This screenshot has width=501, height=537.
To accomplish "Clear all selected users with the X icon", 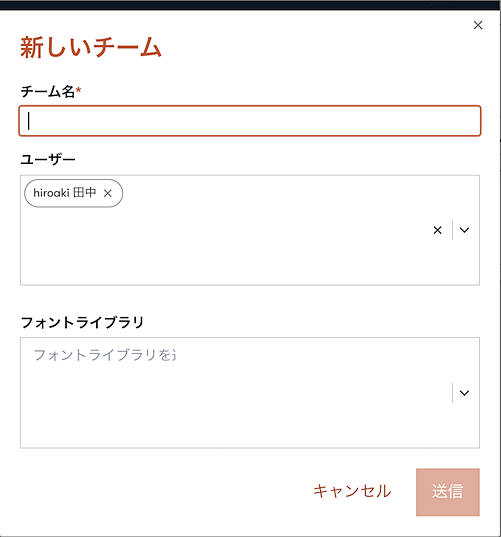I will click(437, 230).
